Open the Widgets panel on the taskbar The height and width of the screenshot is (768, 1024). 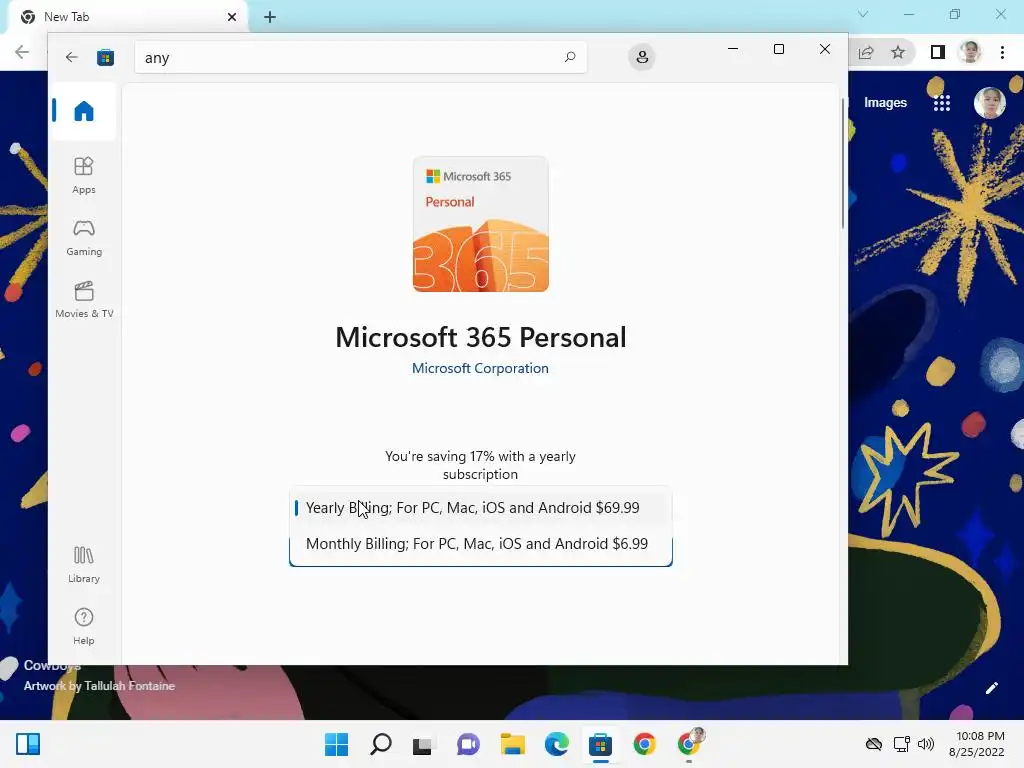[x=28, y=744]
